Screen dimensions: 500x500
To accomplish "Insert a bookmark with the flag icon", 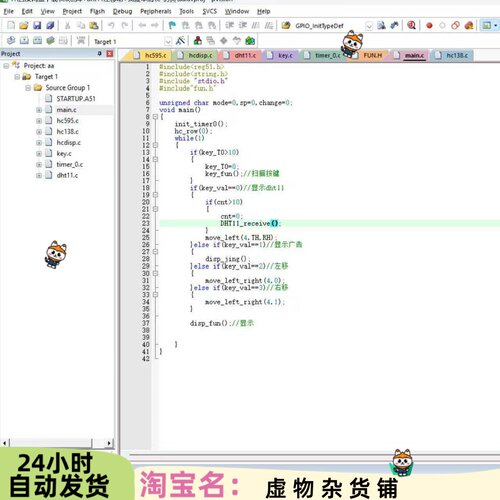I will (172, 25).
